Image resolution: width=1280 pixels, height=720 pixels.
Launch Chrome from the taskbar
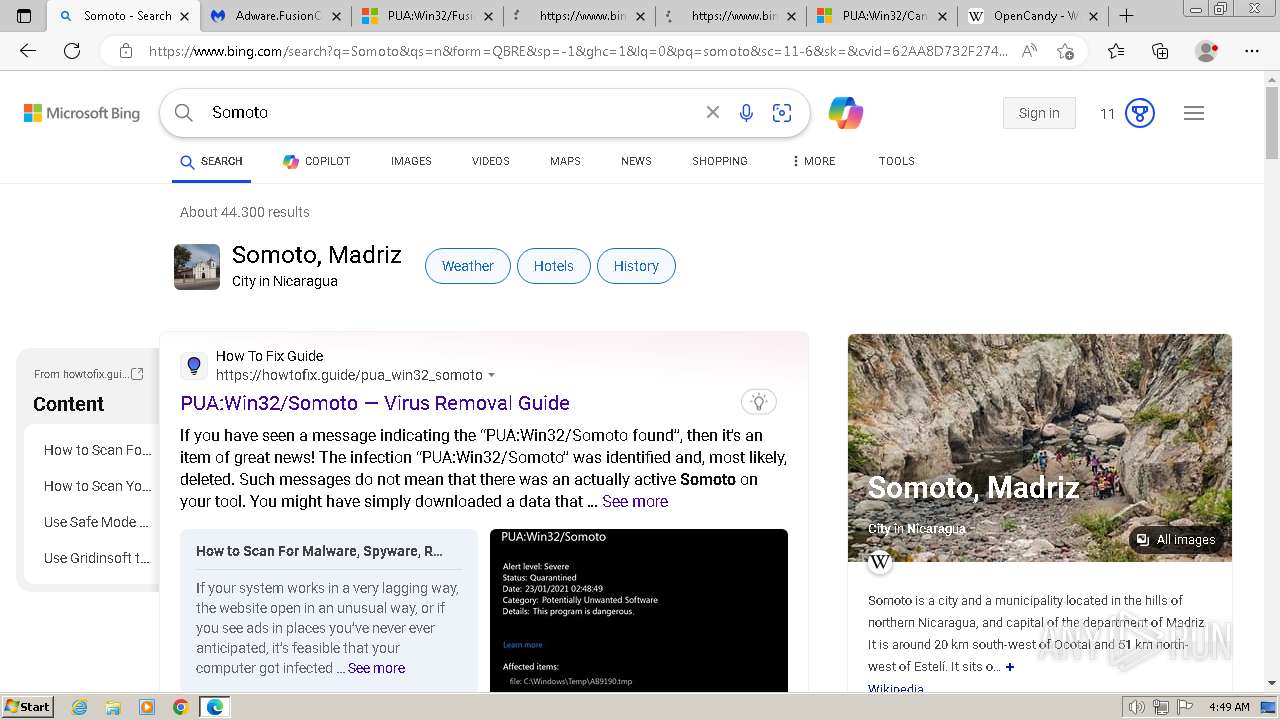point(180,707)
